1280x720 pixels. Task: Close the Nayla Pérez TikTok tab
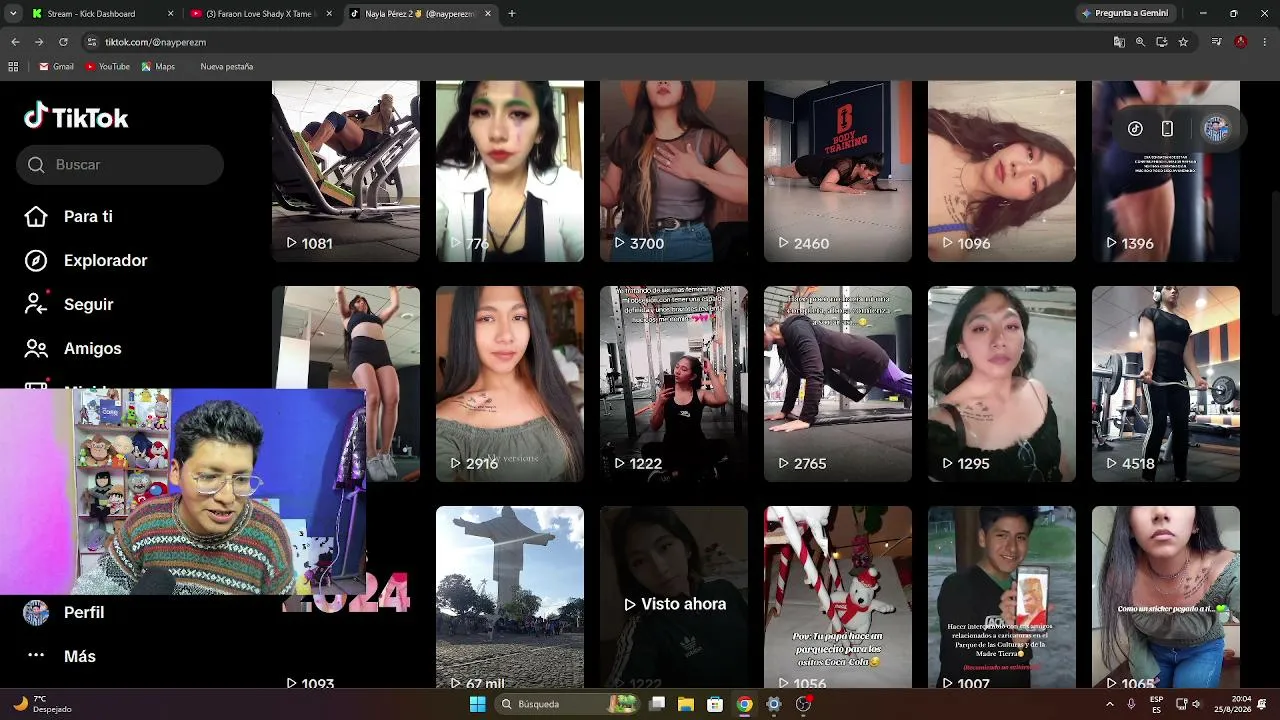pos(488,14)
